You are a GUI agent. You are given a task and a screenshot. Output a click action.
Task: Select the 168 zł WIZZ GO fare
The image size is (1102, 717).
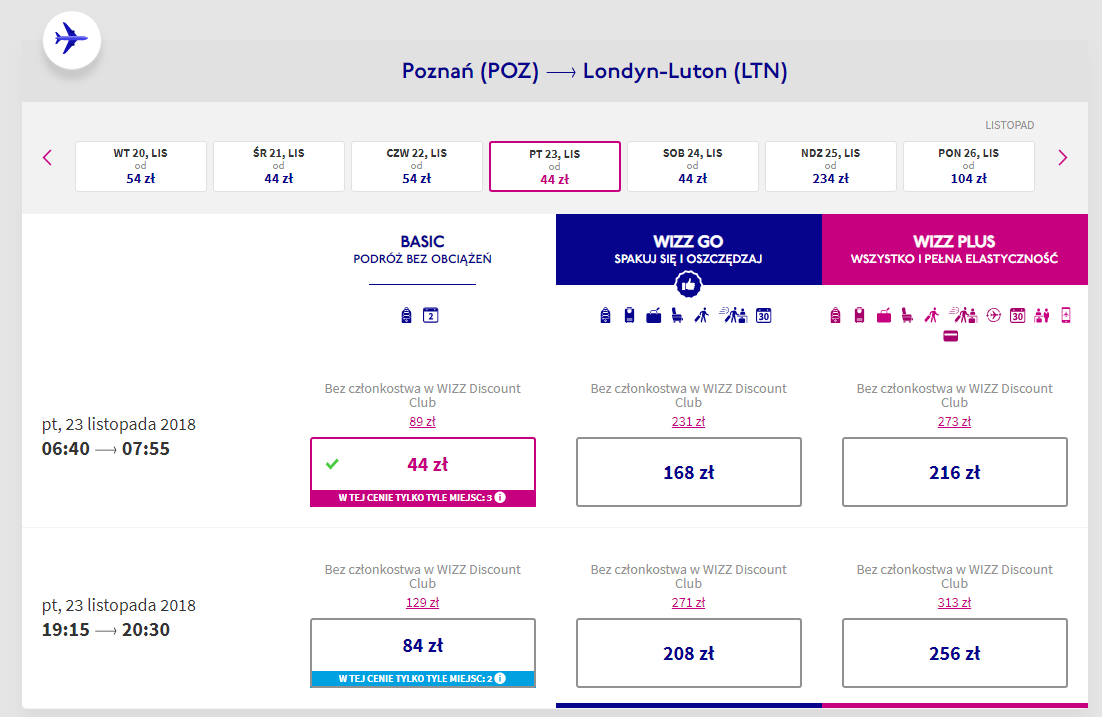[x=688, y=472]
